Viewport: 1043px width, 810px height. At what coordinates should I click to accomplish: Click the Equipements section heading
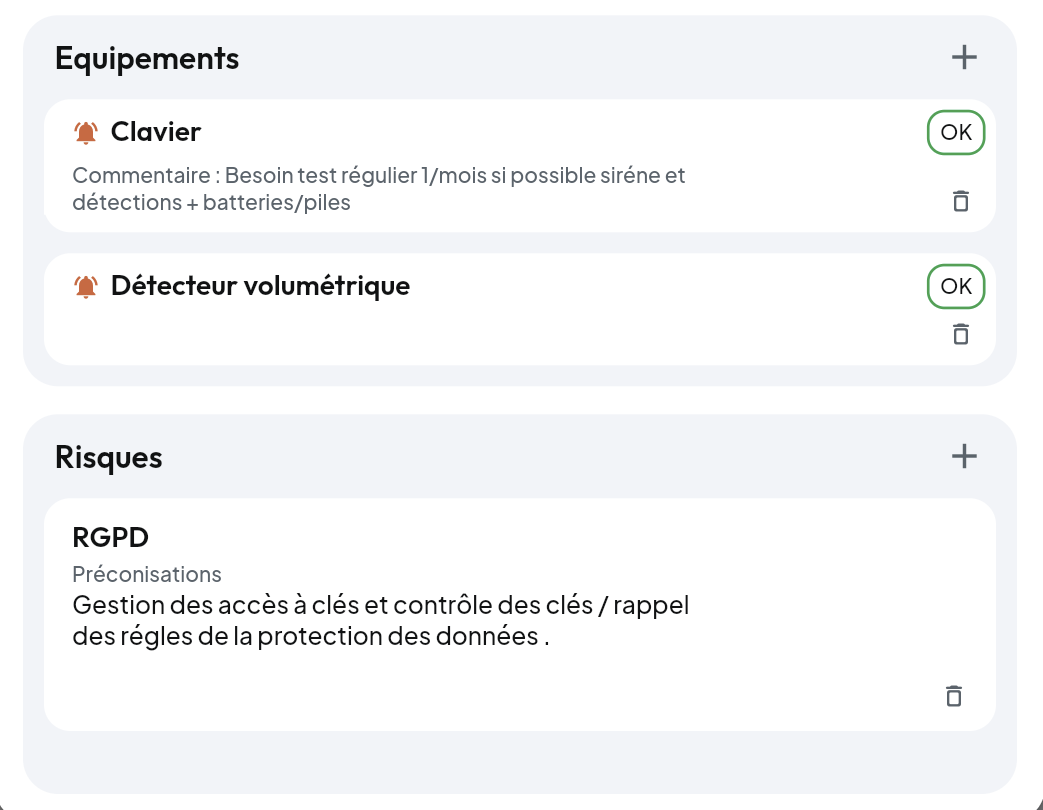point(147,59)
